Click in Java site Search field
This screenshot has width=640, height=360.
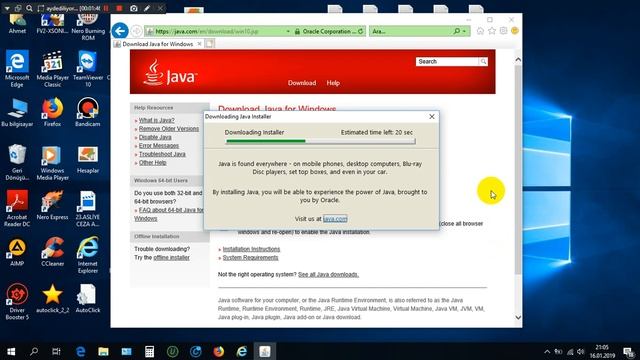[447, 62]
